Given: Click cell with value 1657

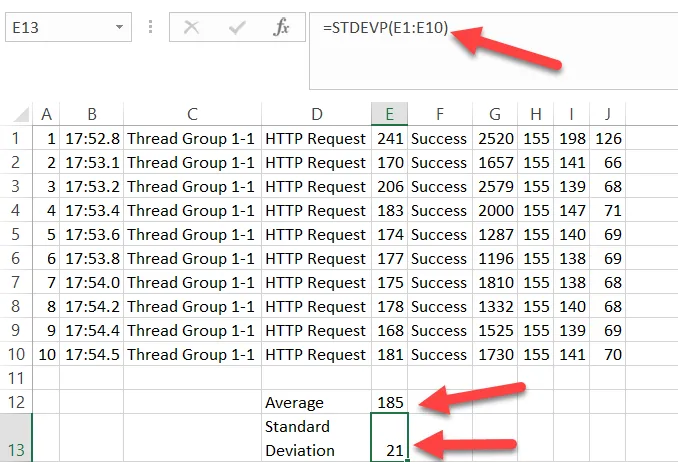Looking at the screenshot, I should [495, 162].
